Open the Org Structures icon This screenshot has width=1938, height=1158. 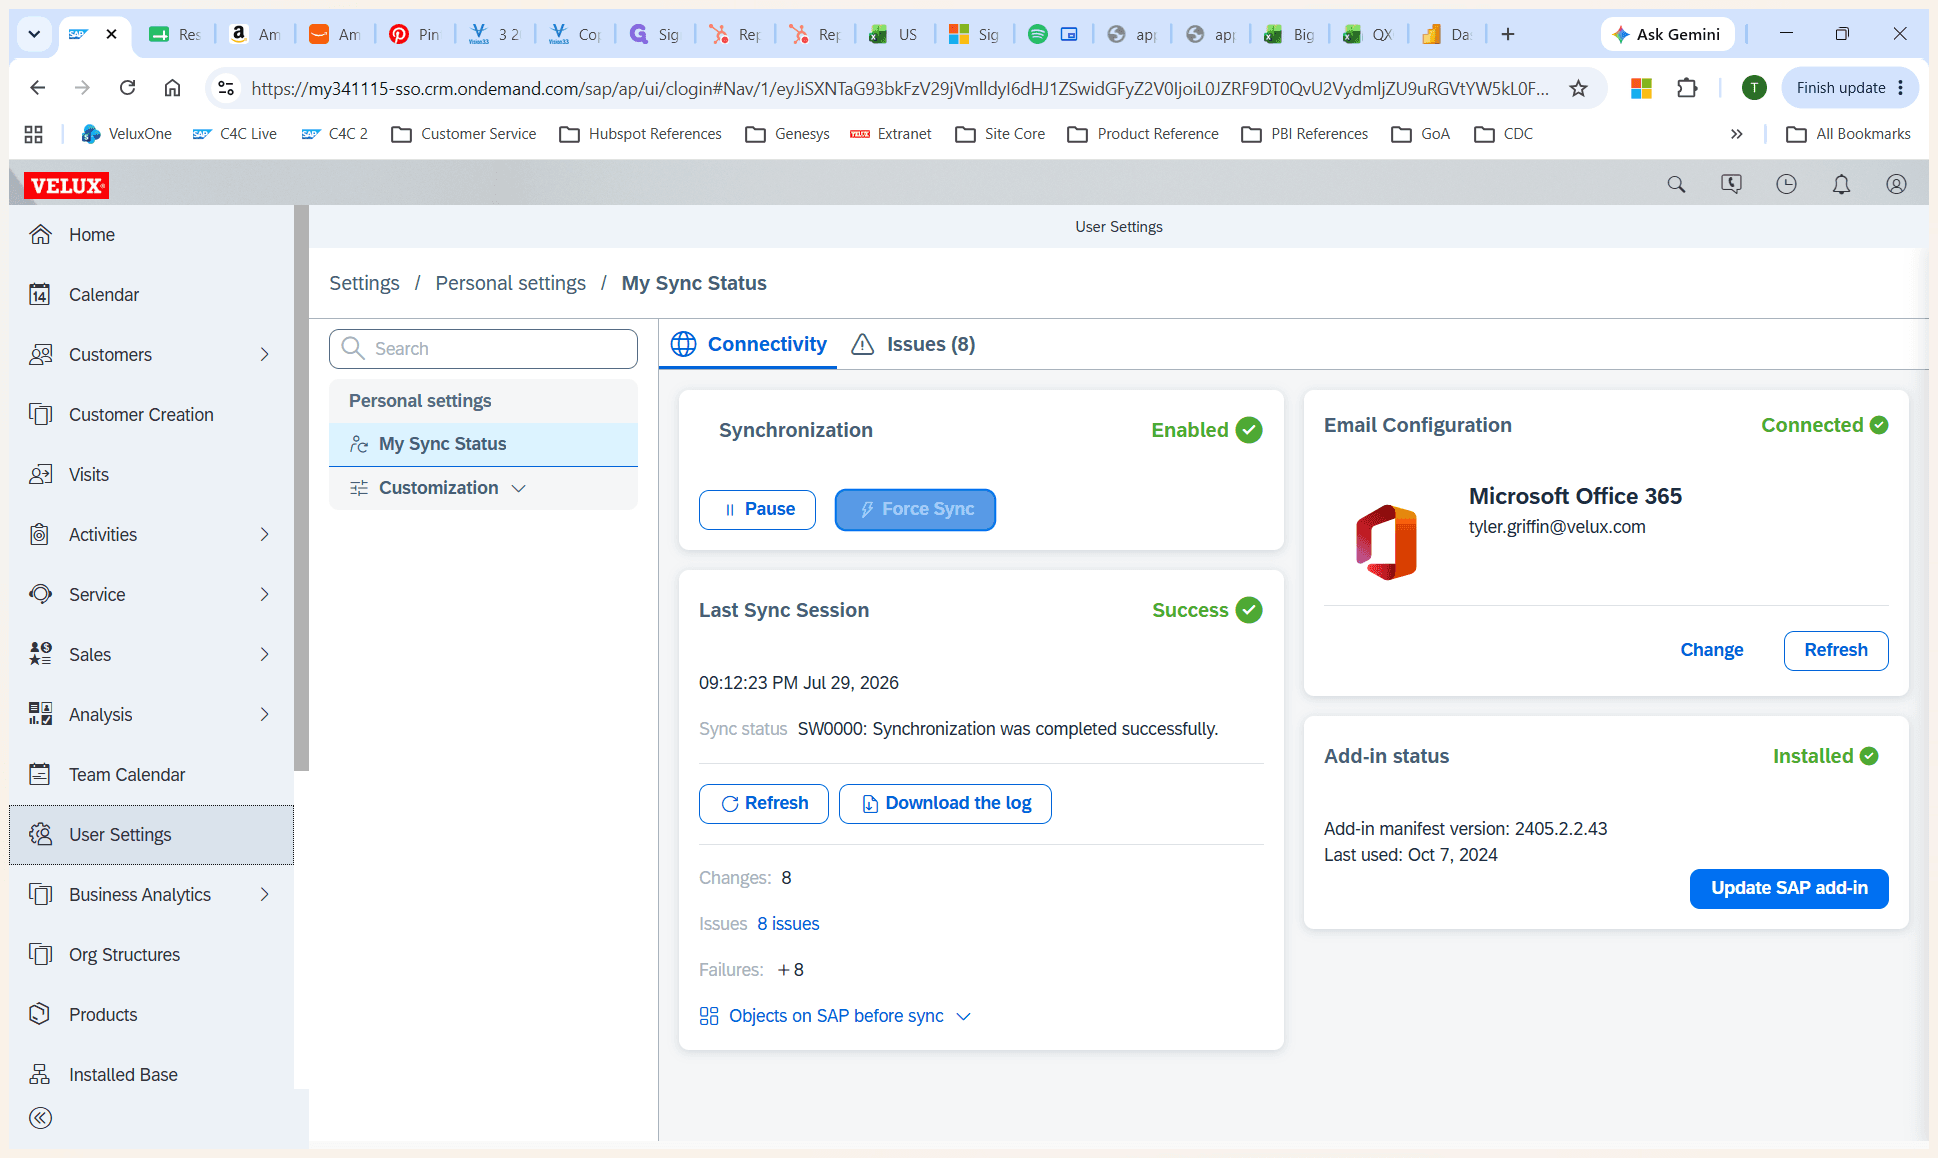tap(40, 955)
